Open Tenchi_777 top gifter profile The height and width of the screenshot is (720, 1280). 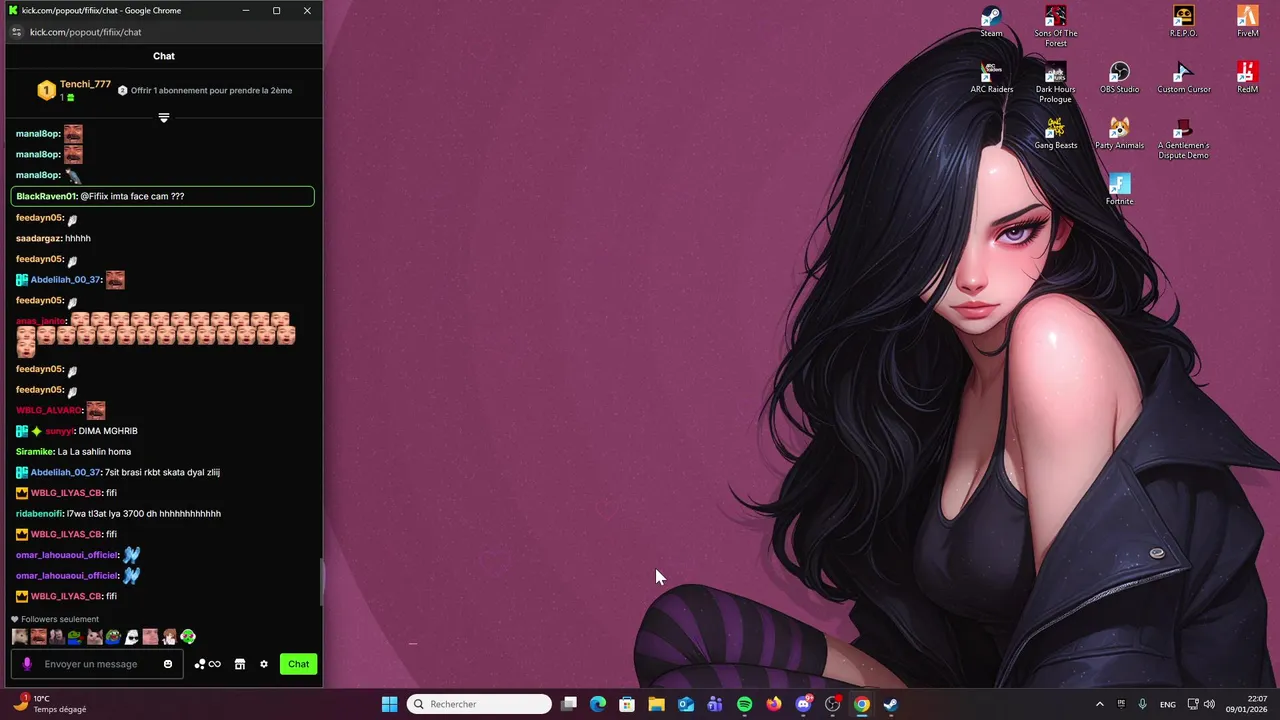(x=85, y=84)
